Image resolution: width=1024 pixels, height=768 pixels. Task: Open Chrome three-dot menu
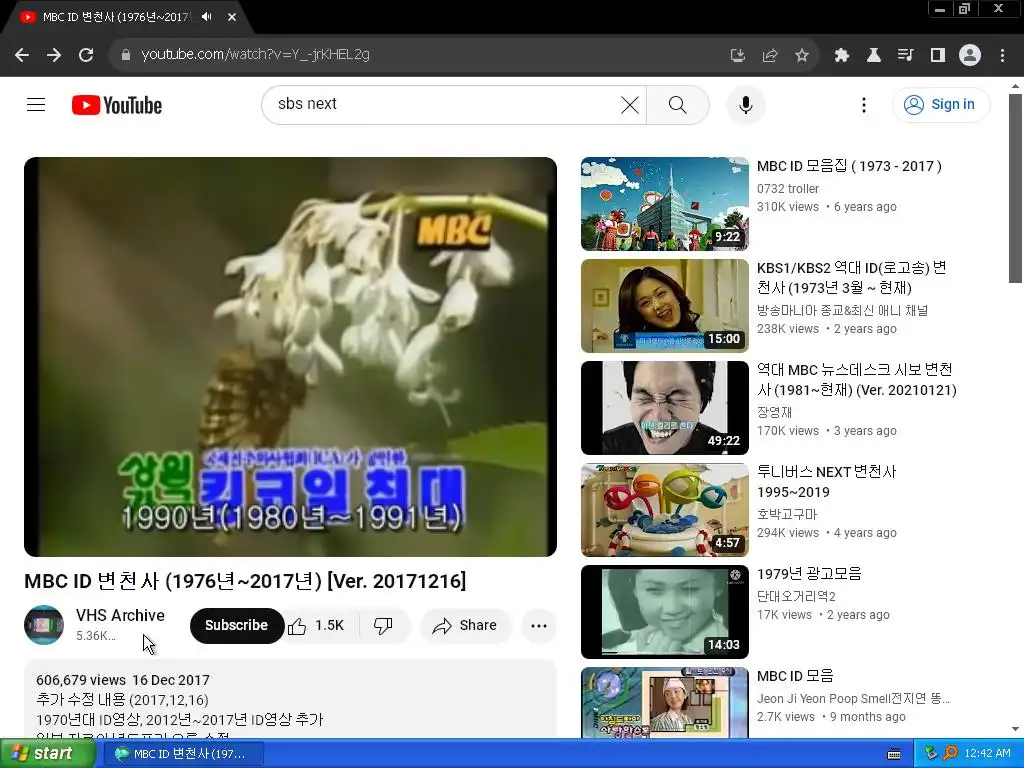coord(1002,55)
